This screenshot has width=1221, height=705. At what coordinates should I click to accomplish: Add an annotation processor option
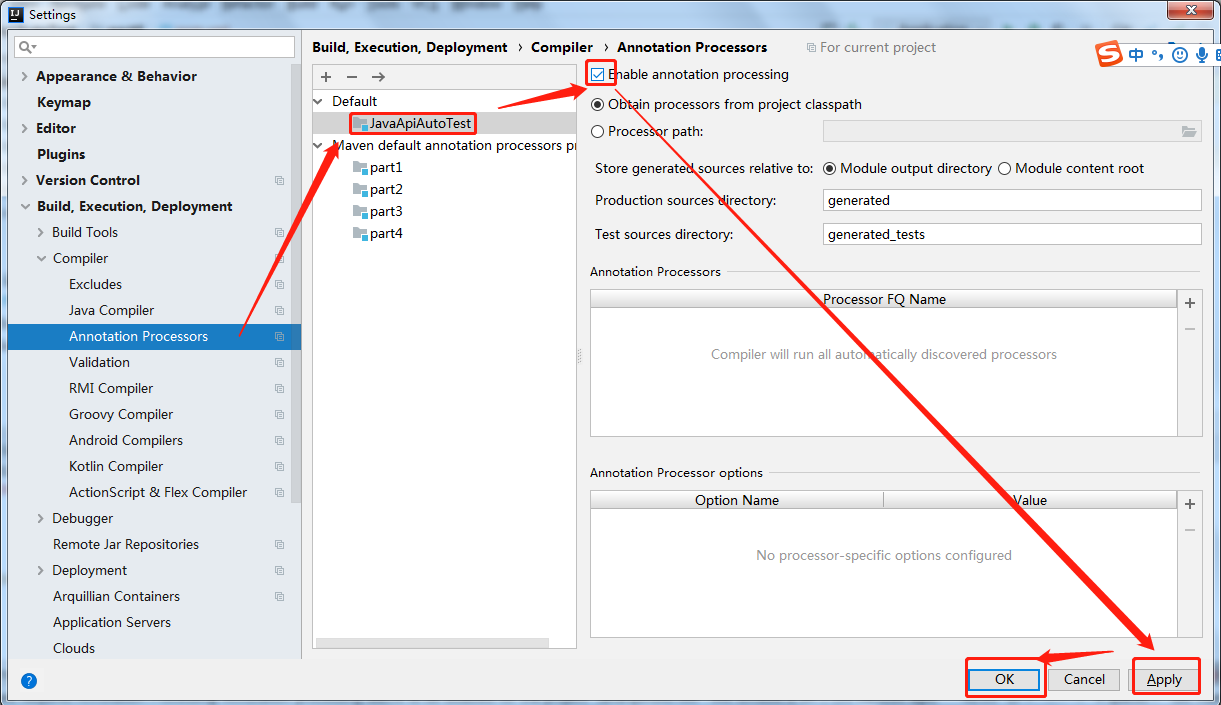[1190, 504]
